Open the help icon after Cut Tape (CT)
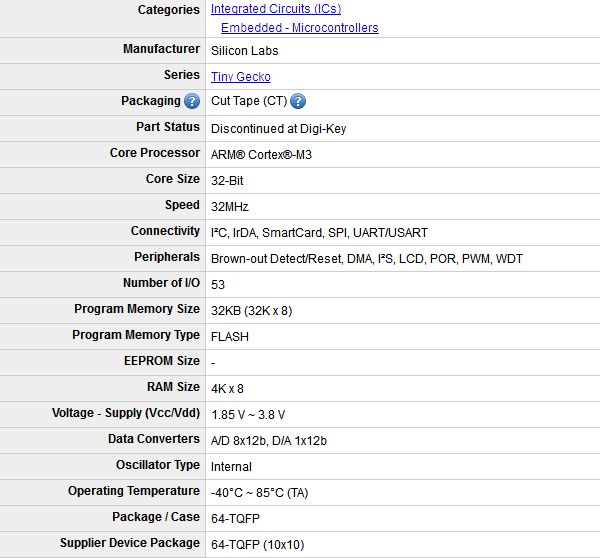 point(298,101)
